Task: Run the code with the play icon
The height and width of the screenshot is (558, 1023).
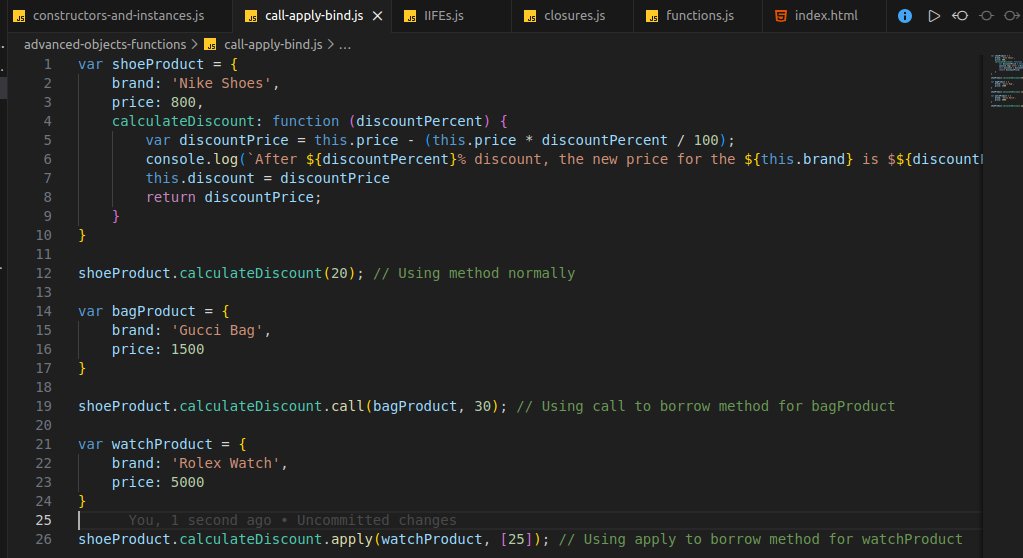Action: click(x=934, y=16)
